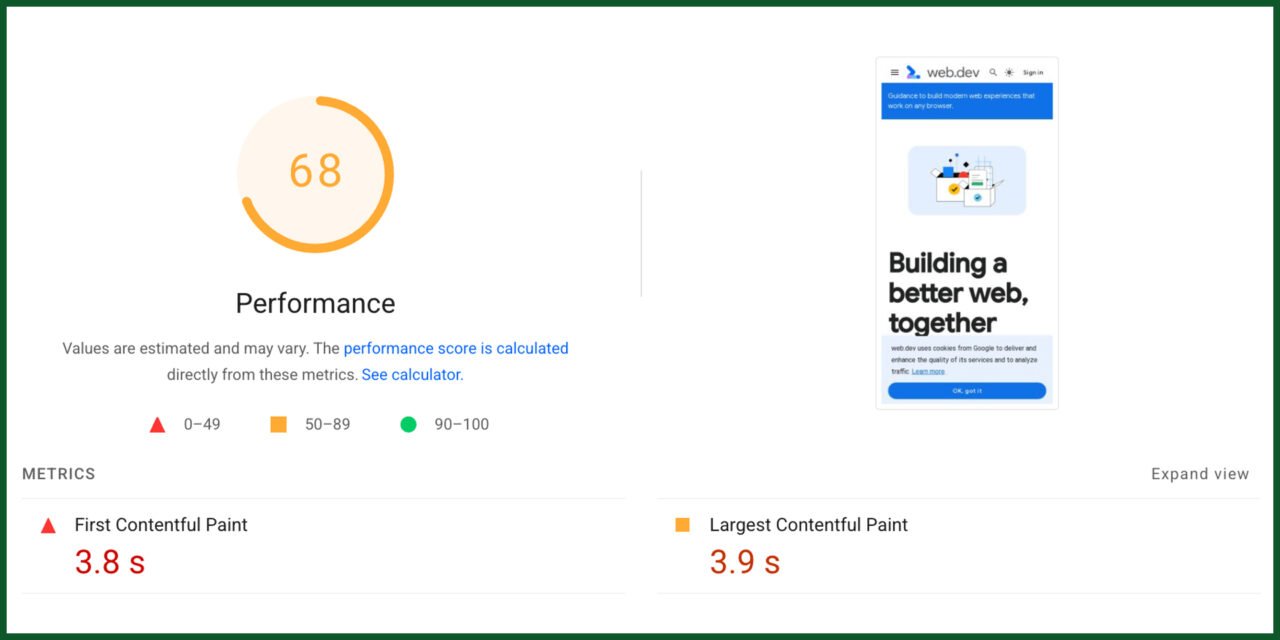Click the illustration image in the page preview
This screenshot has height=640, width=1280.
click(x=966, y=180)
